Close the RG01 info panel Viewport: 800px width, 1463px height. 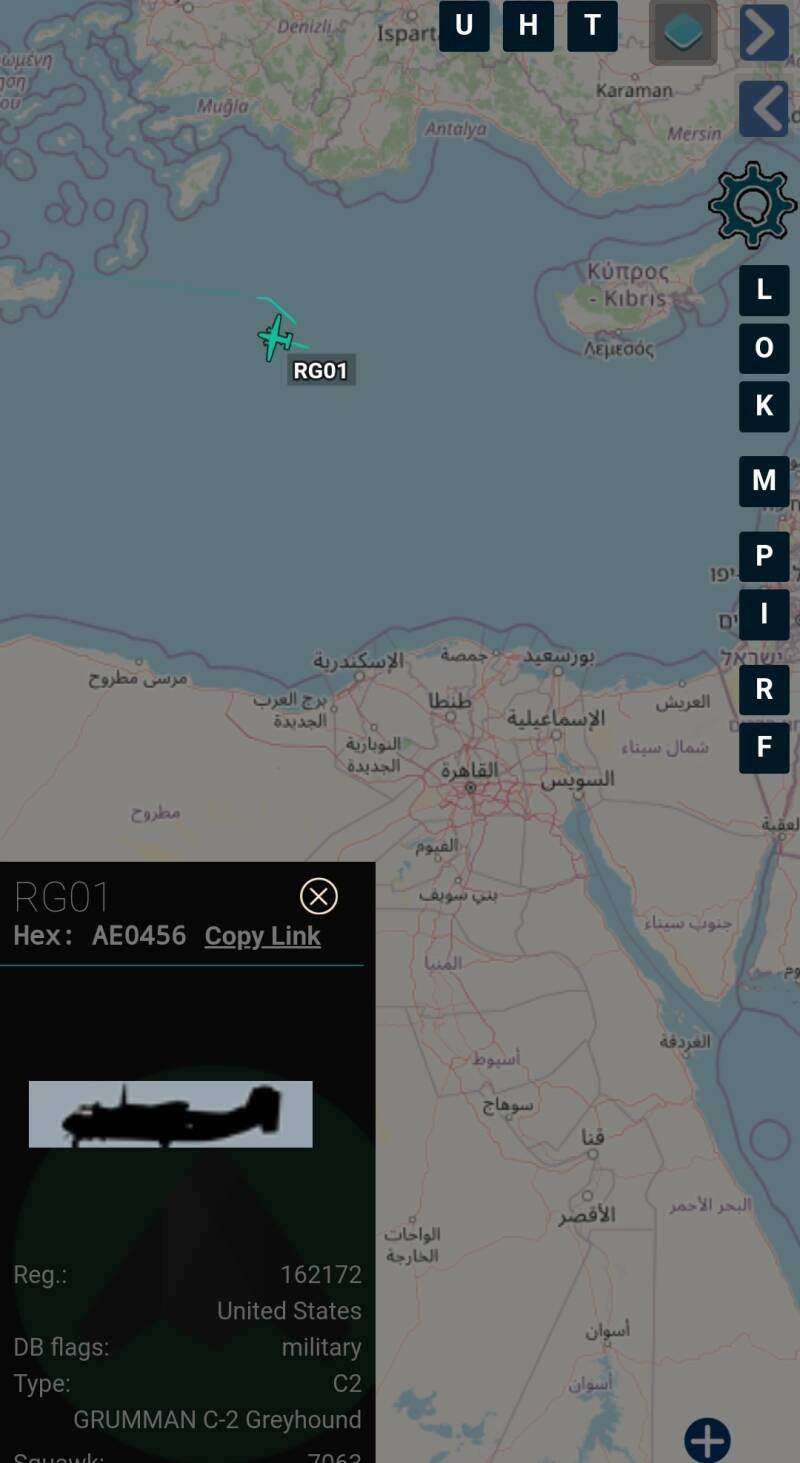(x=319, y=896)
